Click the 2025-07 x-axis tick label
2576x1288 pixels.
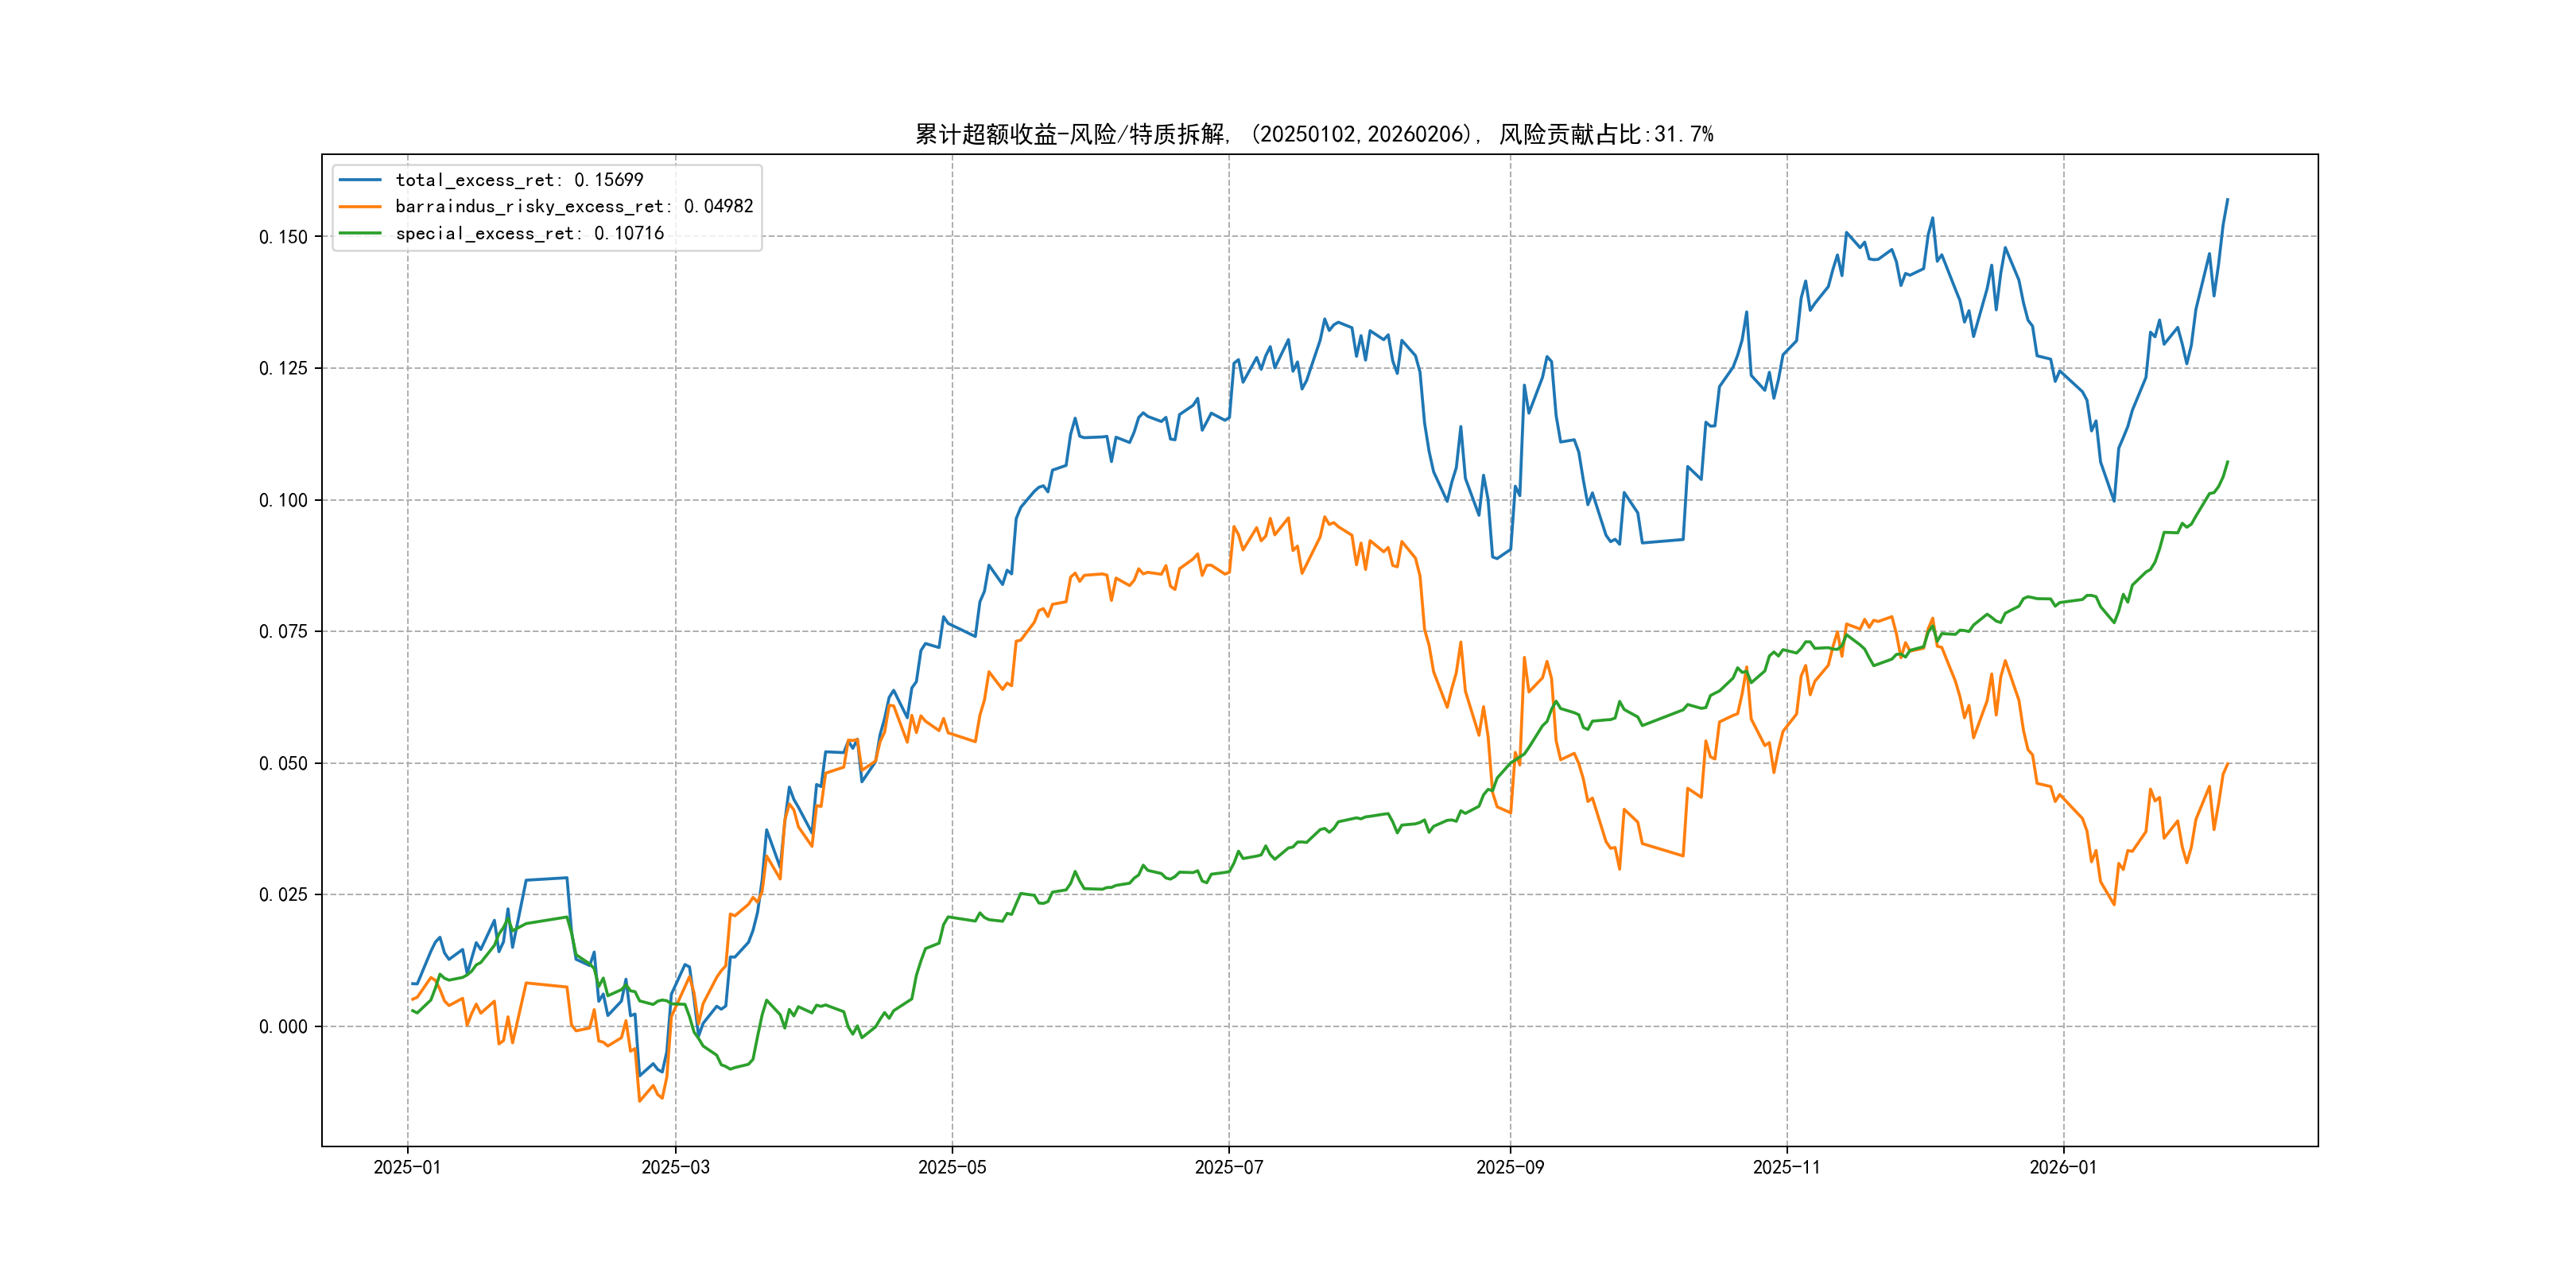[1229, 1168]
